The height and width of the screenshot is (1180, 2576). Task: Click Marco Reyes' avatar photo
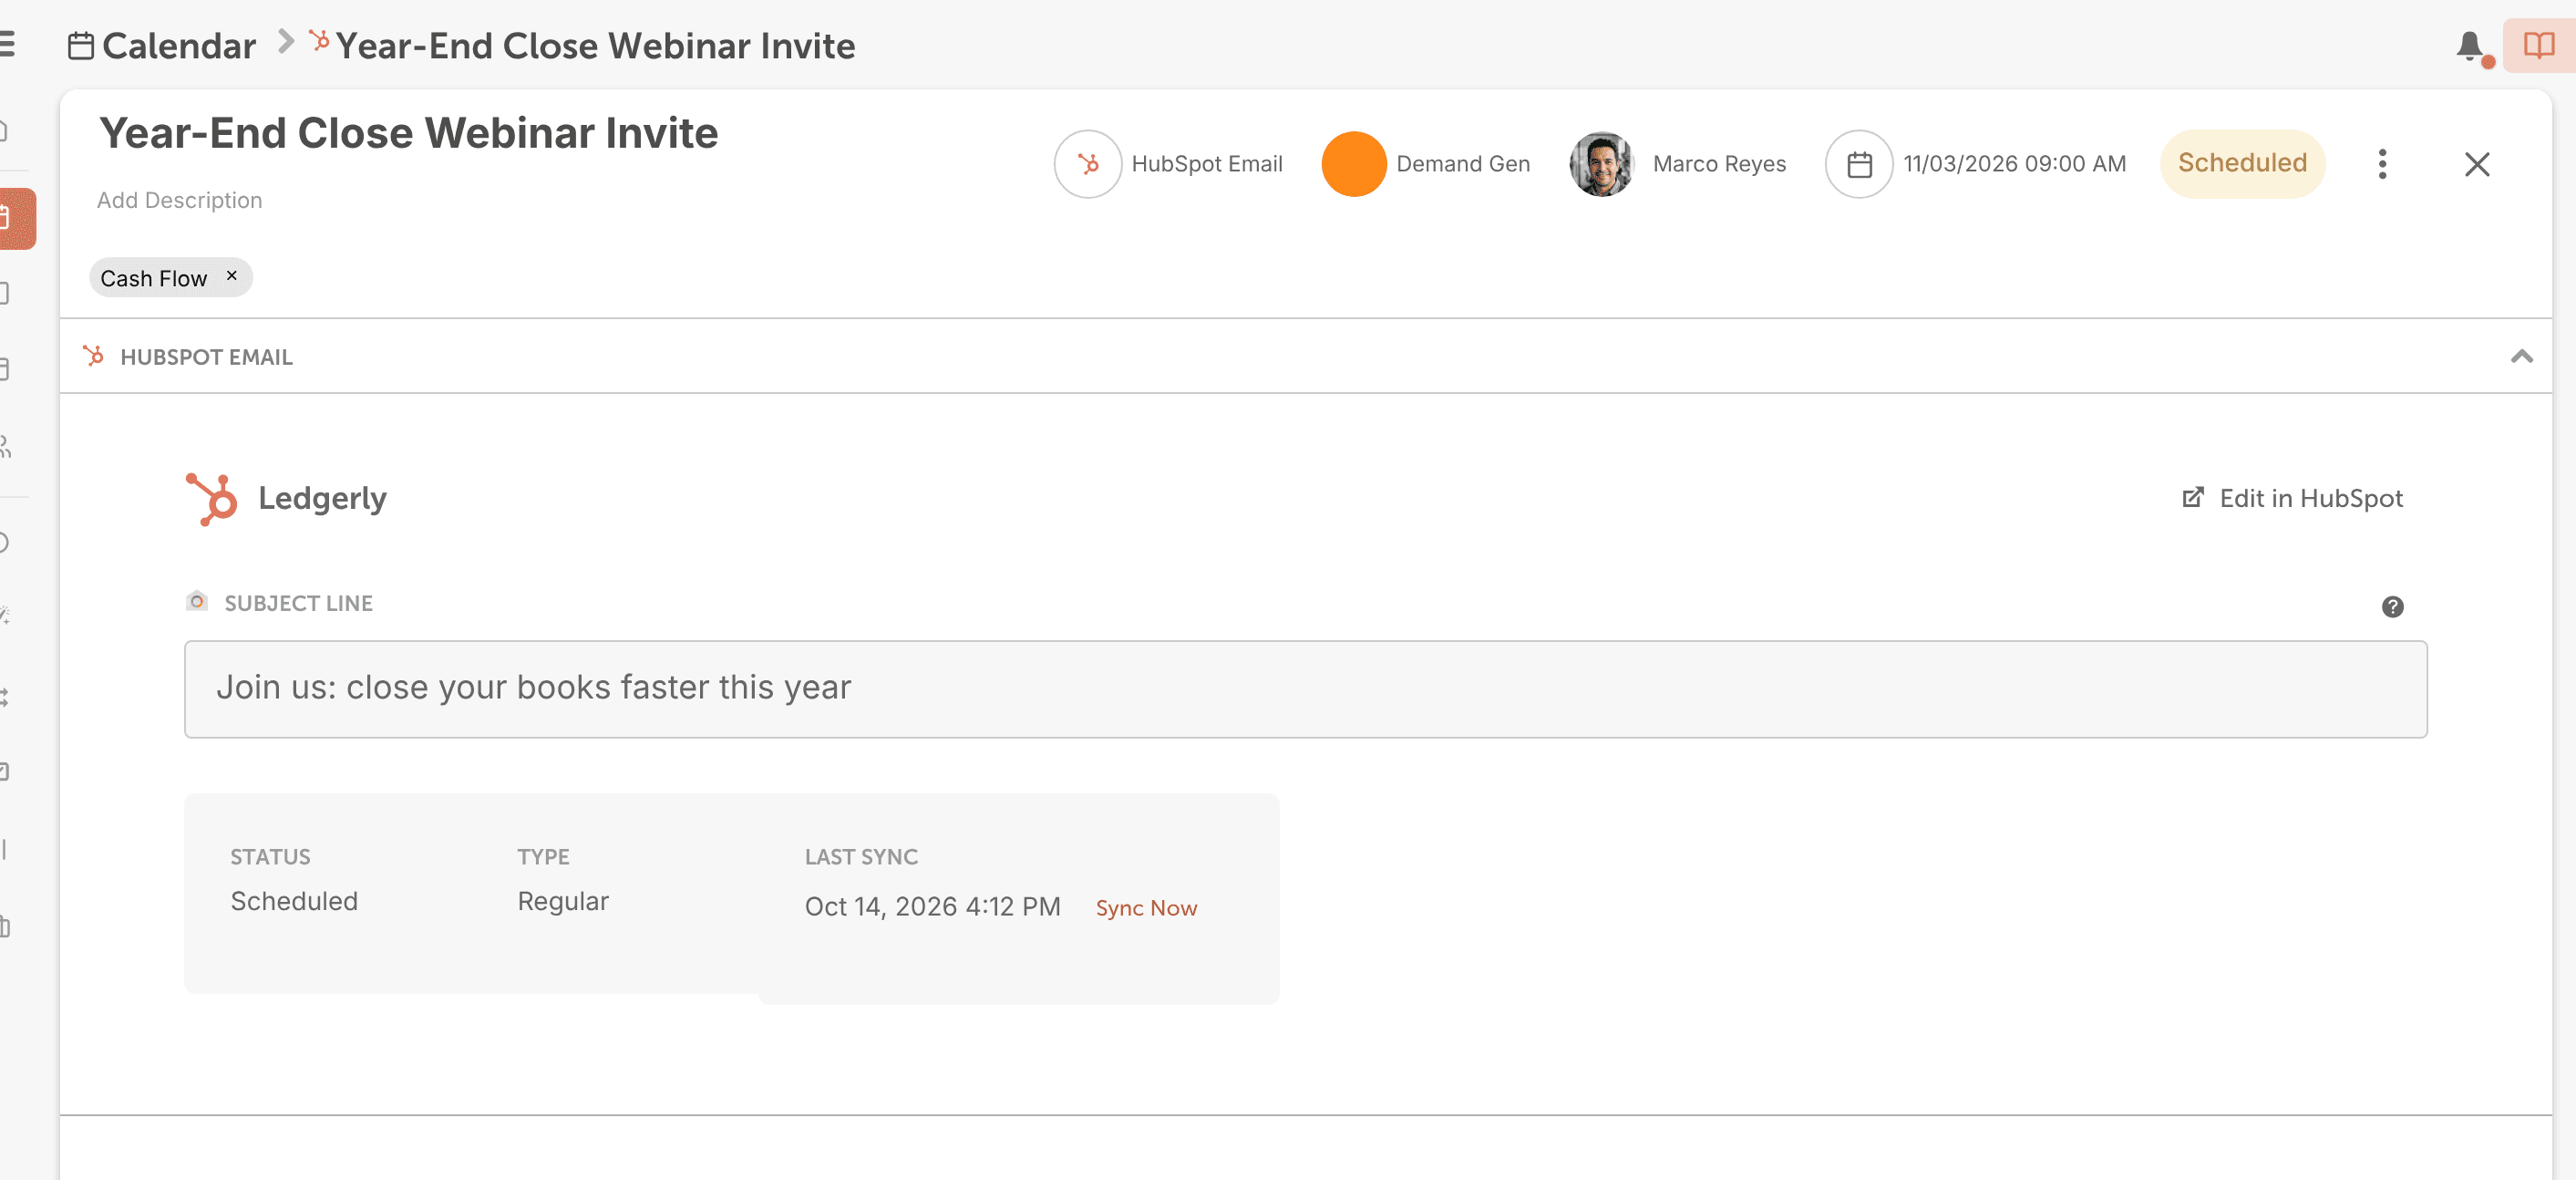1602,164
